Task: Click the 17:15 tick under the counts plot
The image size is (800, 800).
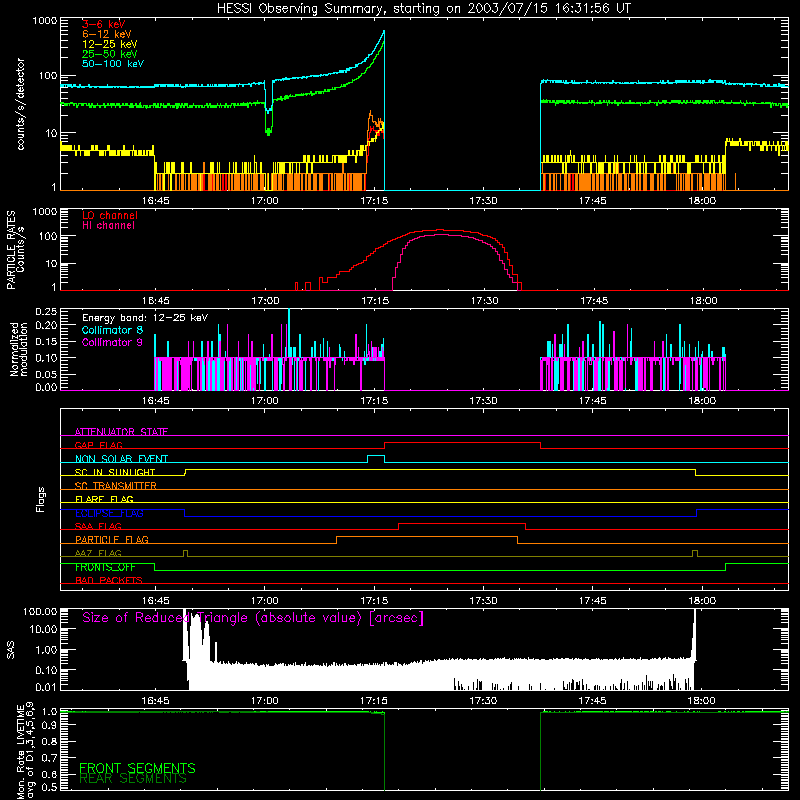Action: coord(374,201)
